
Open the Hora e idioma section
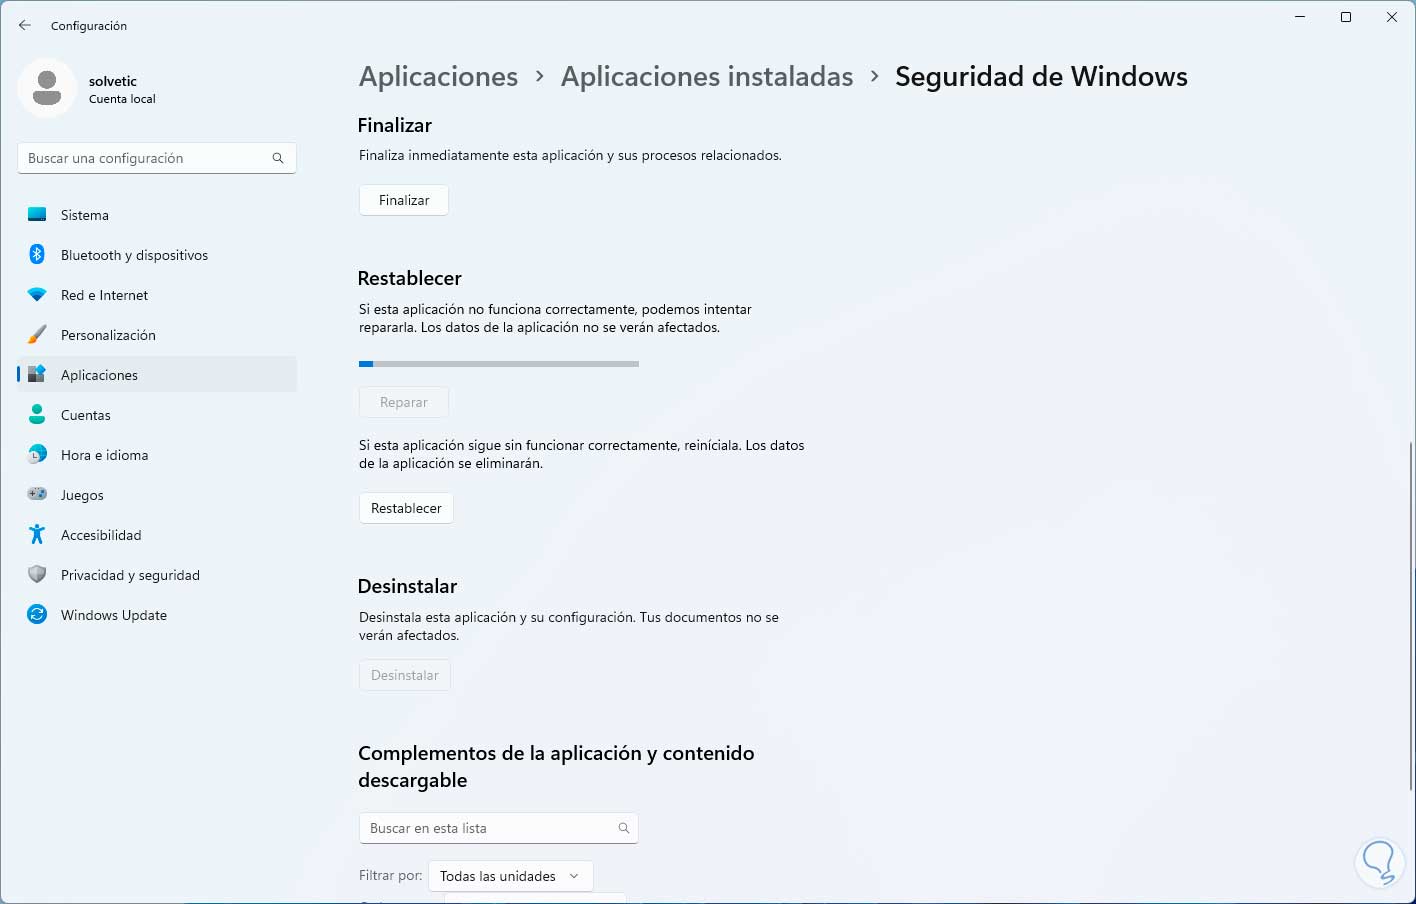click(x=157, y=455)
